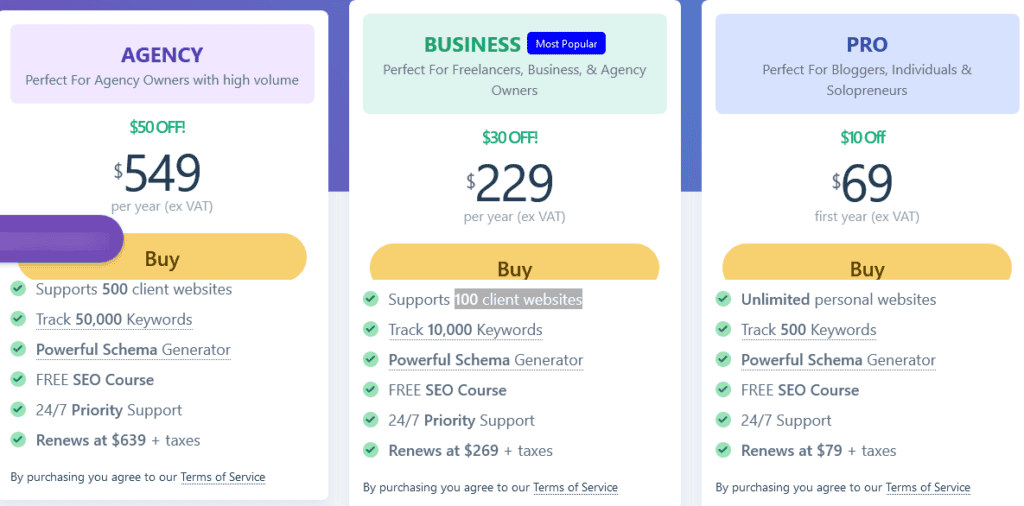This screenshot has width=1024, height=506.
Task: Click the Most Popular badge
Action: [566, 44]
